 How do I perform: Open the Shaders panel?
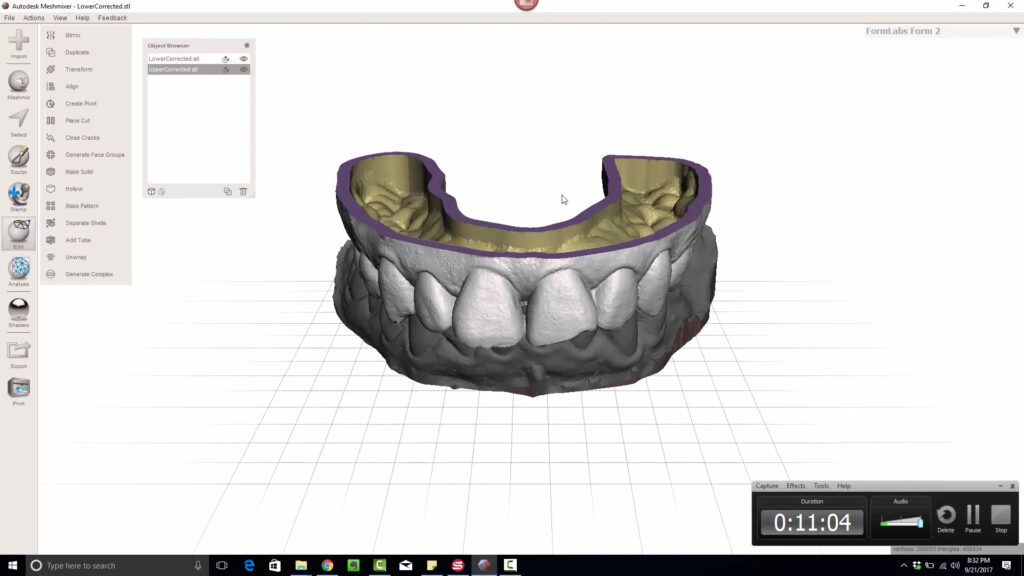(18, 313)
